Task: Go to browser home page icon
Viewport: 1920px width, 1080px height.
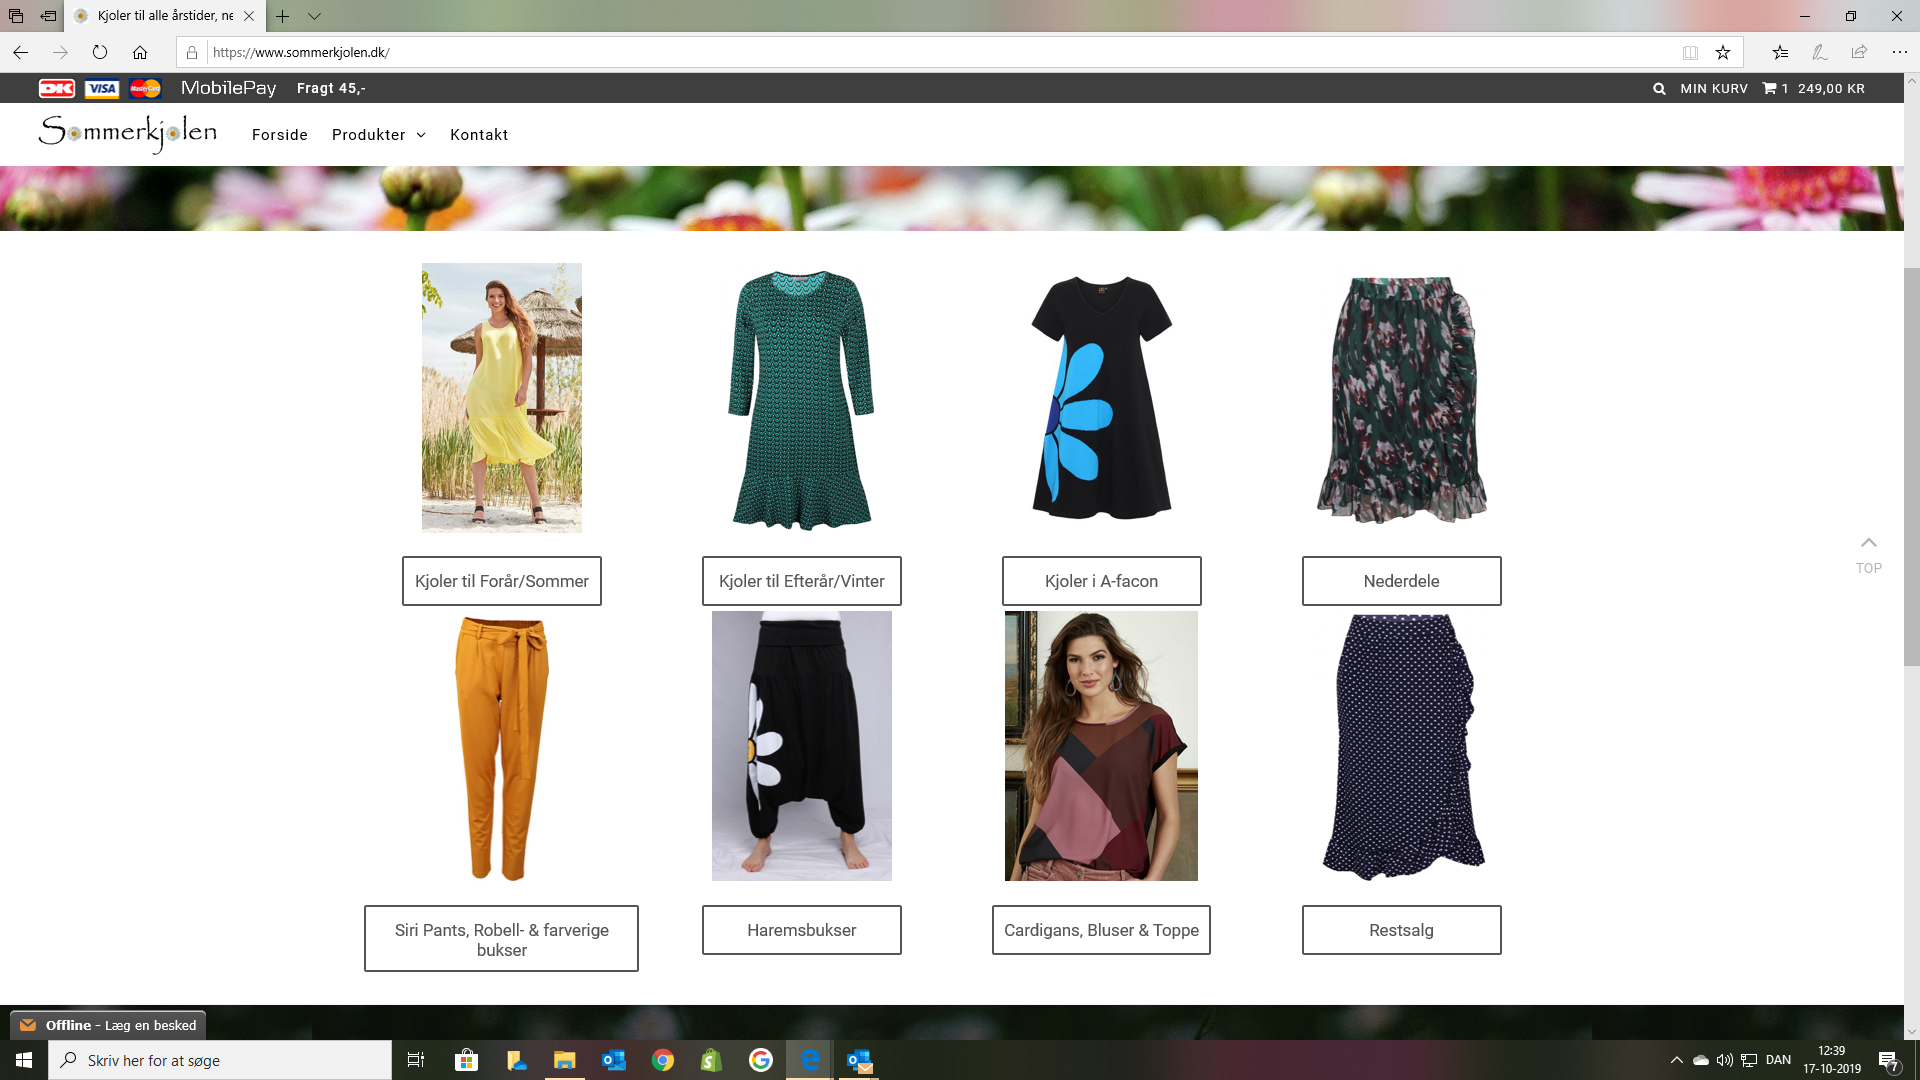Action: pos(140,52)
